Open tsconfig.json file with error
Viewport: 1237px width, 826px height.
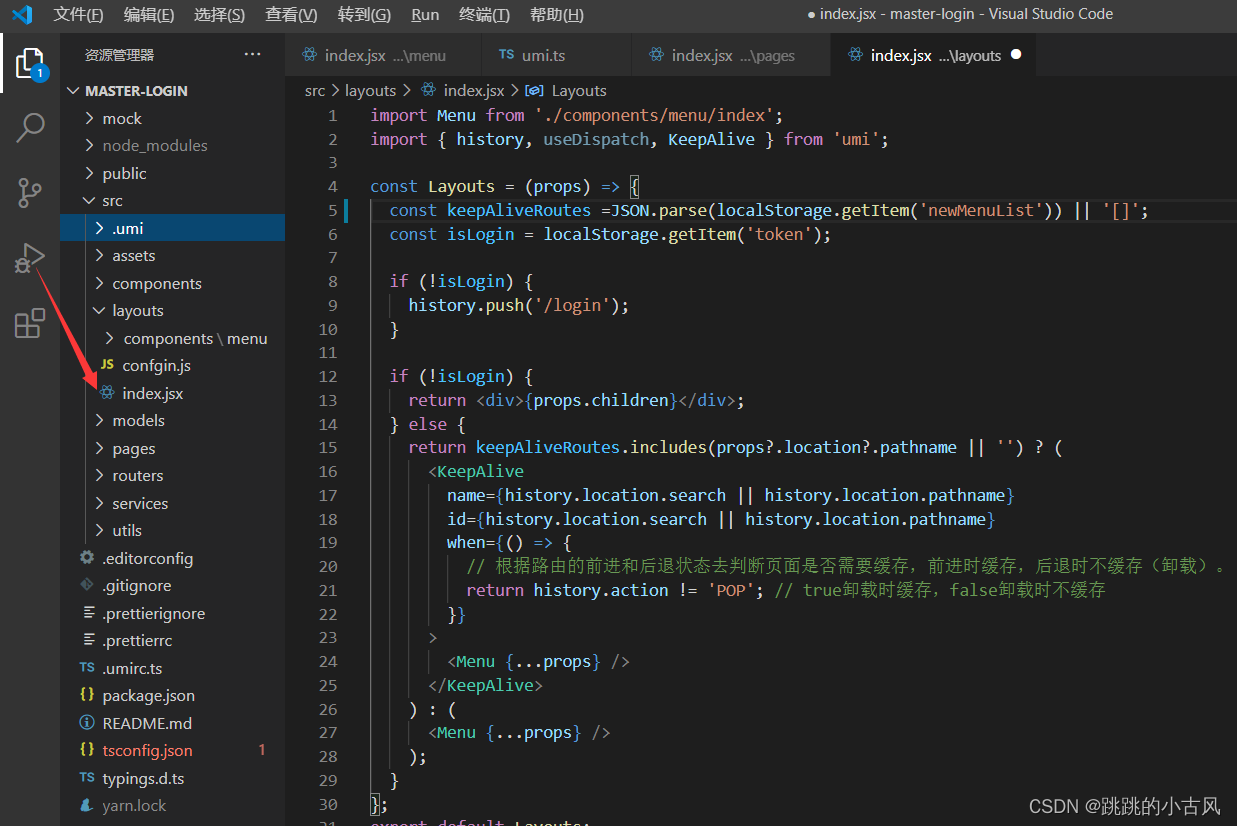coord(147,751)
